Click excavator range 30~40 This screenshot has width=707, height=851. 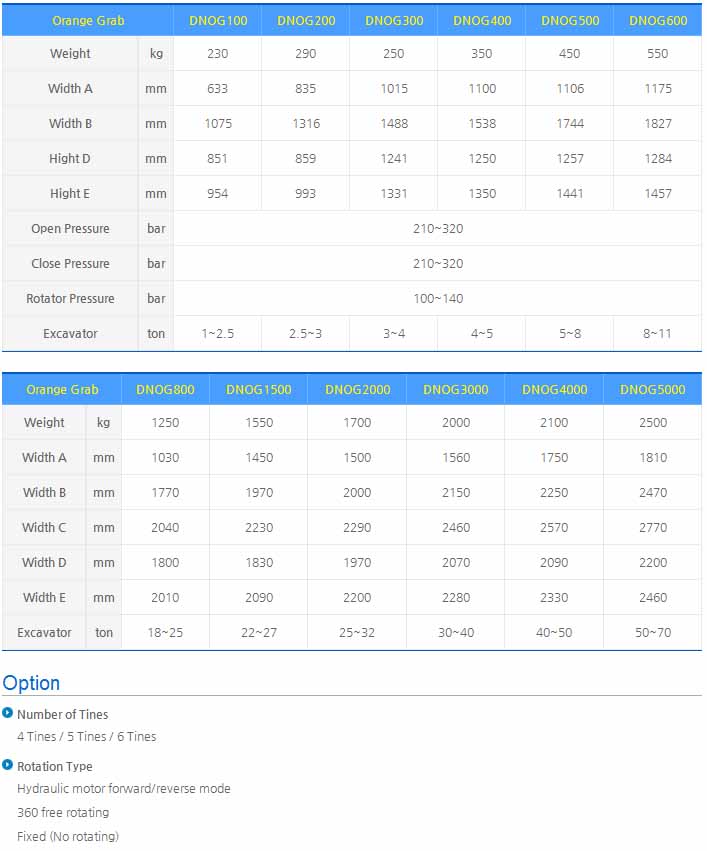456,633
